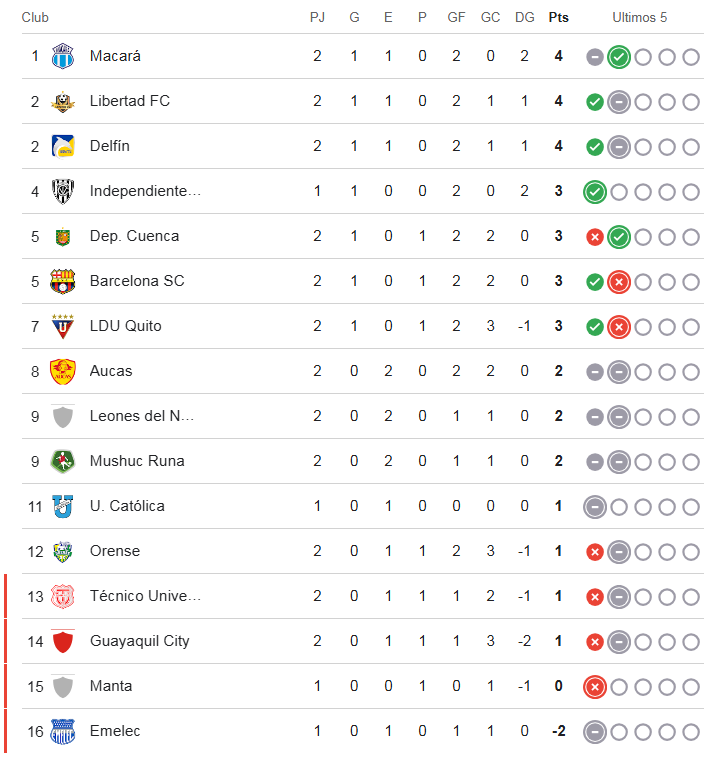Viewport: 709px width, 759px height.
Task: Click the Libertad FC crest icon
Action: [63, 101]
